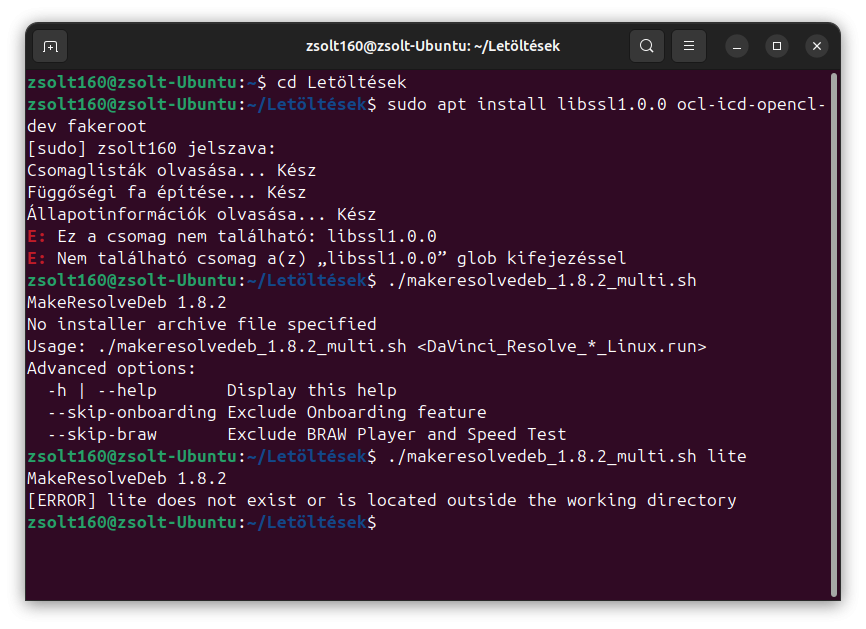Click the "--skip-braw" option text
Image resolution: width=866 pixels, height=629 pixels.
[x=102, y=434]
